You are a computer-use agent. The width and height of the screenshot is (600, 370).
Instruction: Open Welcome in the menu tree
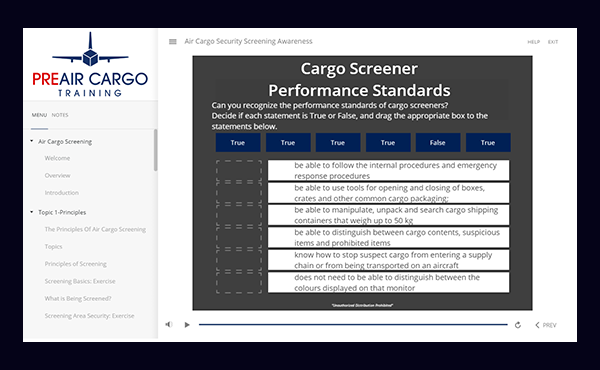[57, 158]
